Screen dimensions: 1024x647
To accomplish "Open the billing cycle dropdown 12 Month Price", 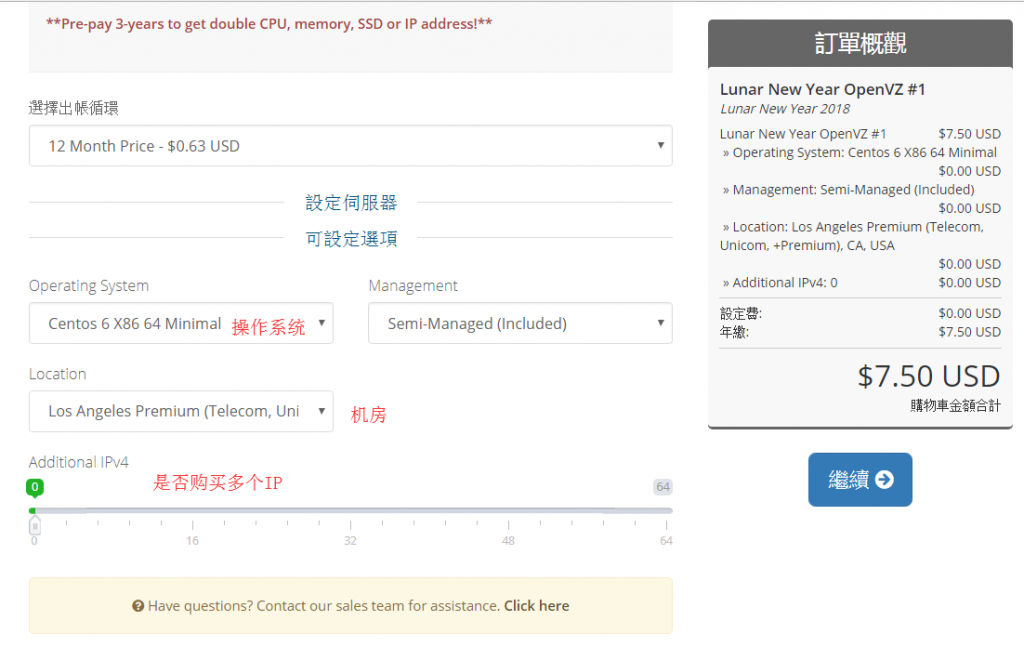I will (x=351, y=146).
